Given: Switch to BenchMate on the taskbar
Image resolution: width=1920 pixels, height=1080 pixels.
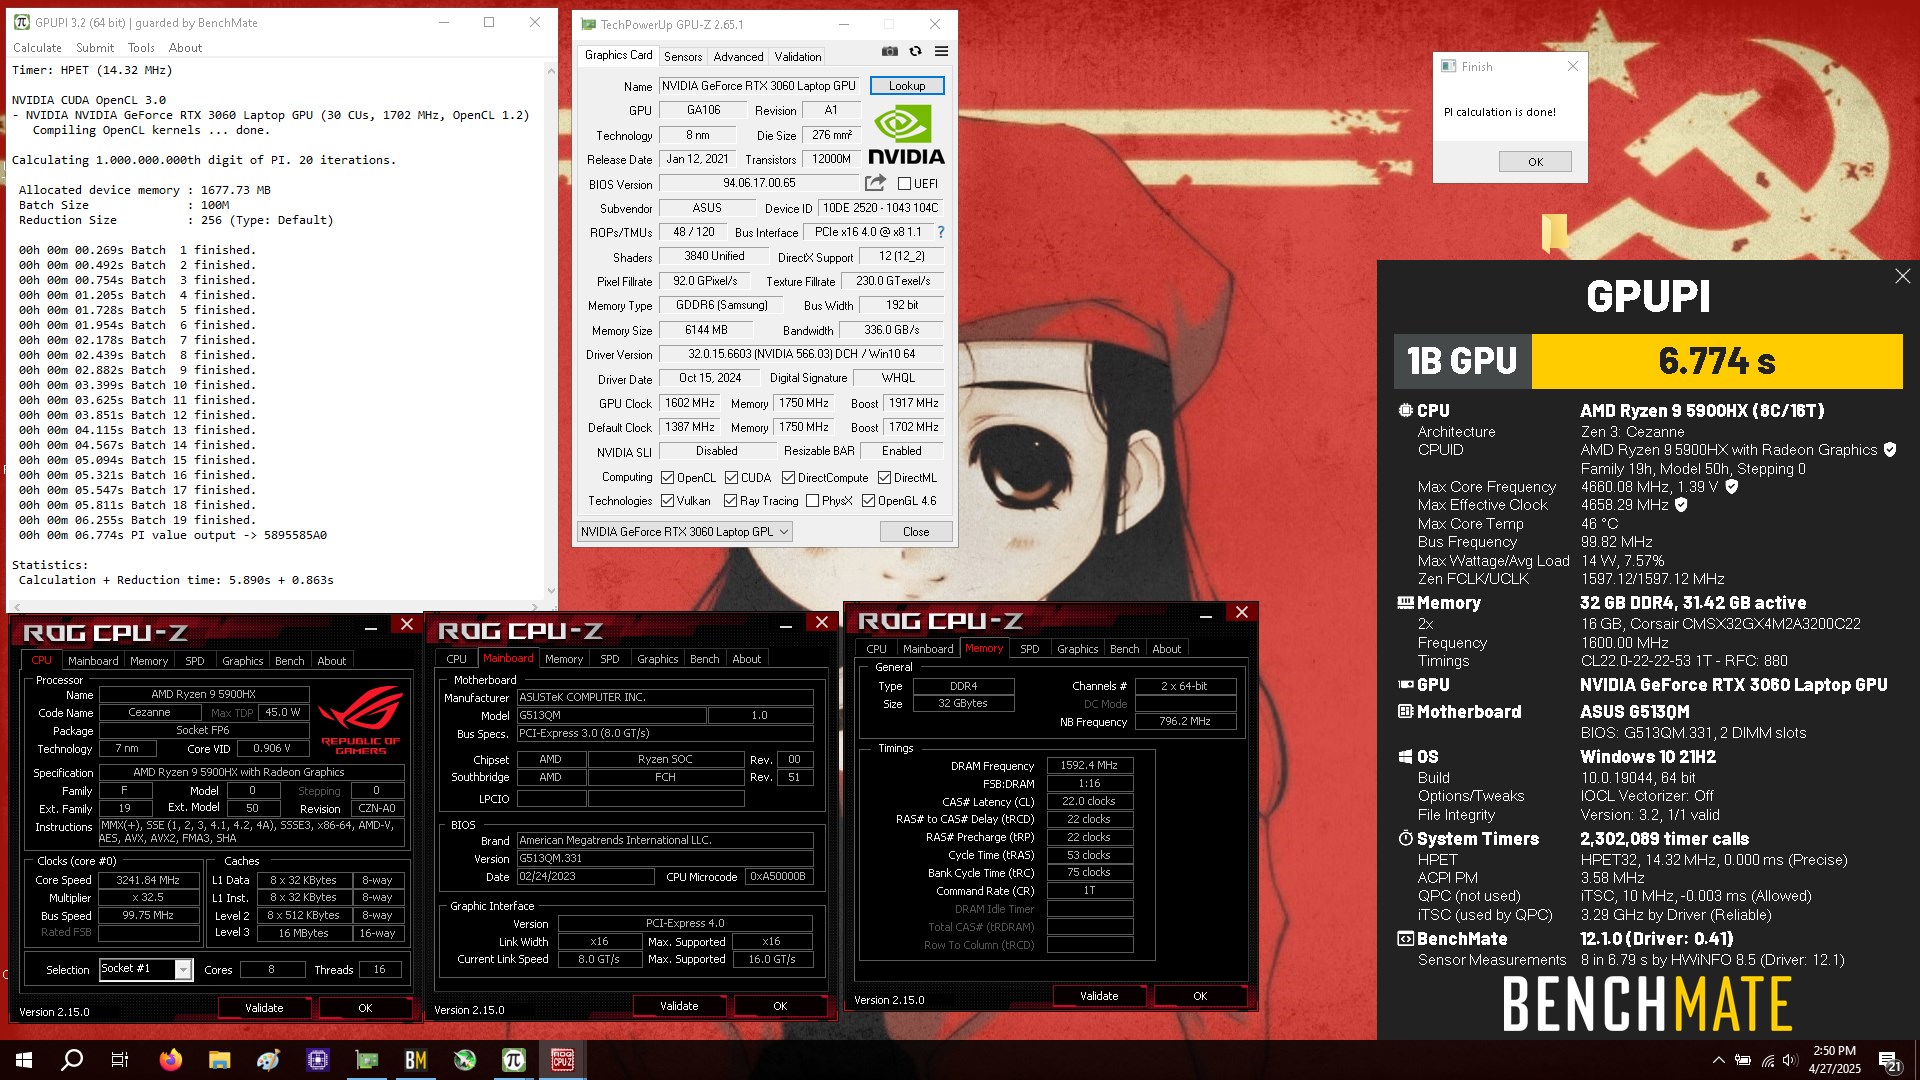Looking at the screenshot, I should pyautogui.click(x=416, y=1060).
